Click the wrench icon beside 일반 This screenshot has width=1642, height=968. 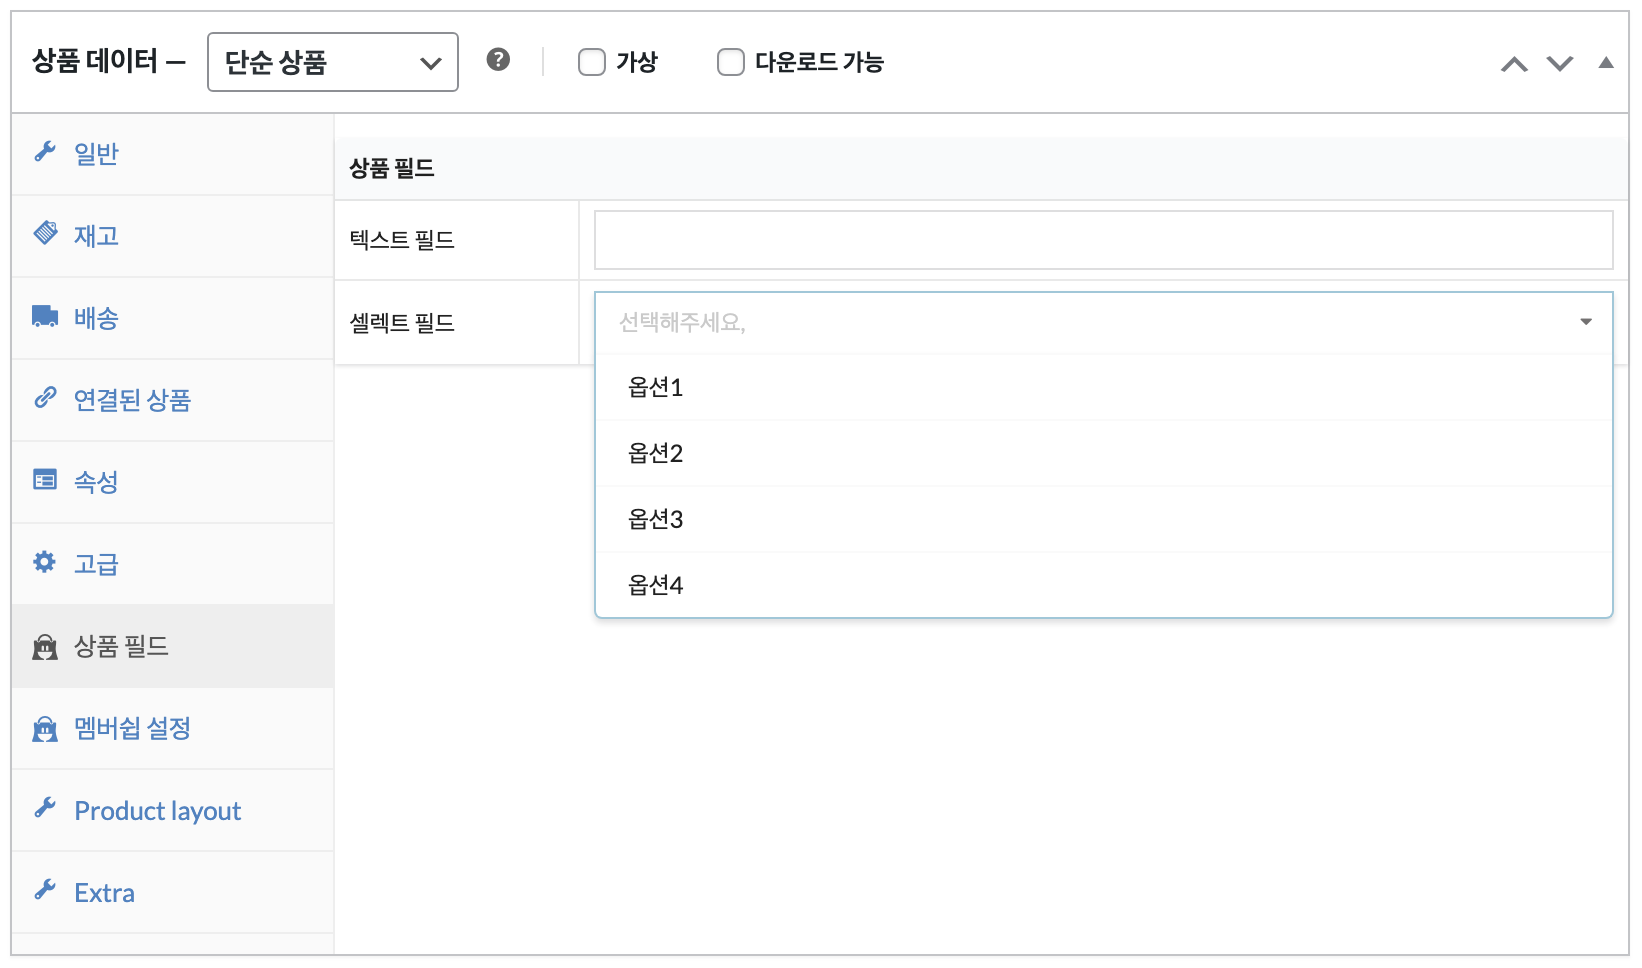44,152
